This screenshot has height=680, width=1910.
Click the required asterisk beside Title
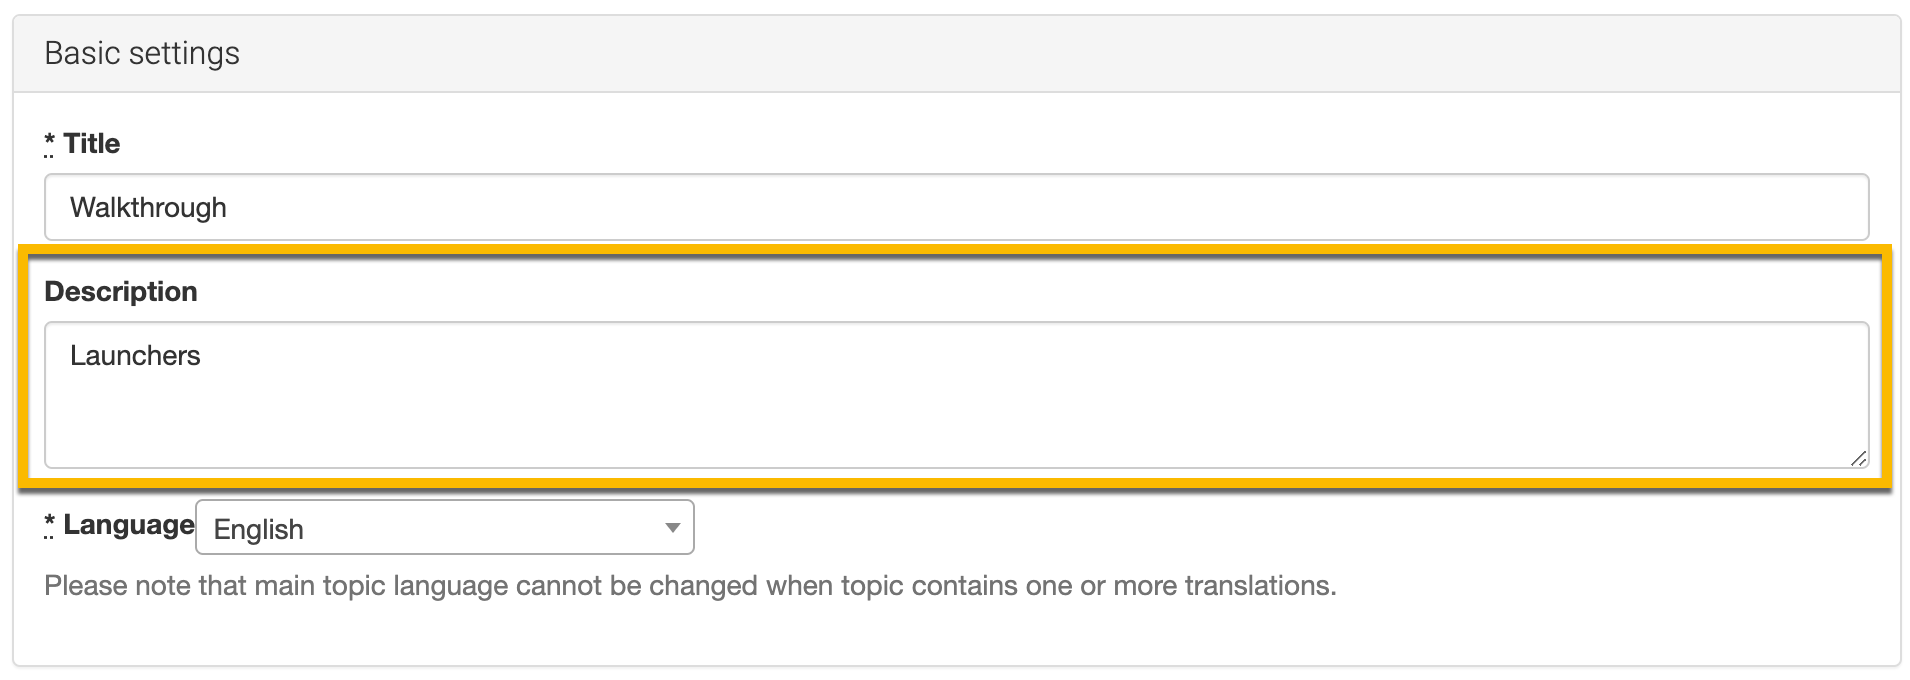[x=50, y=143]
